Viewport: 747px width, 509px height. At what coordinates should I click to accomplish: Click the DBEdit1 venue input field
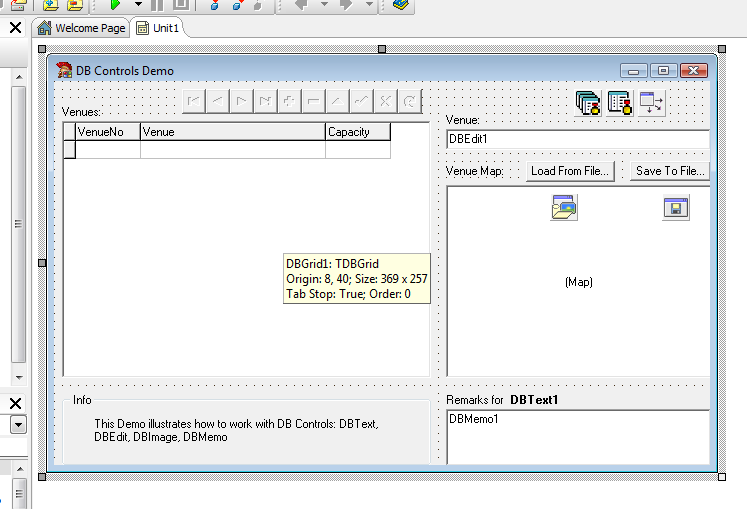(577, 140)
